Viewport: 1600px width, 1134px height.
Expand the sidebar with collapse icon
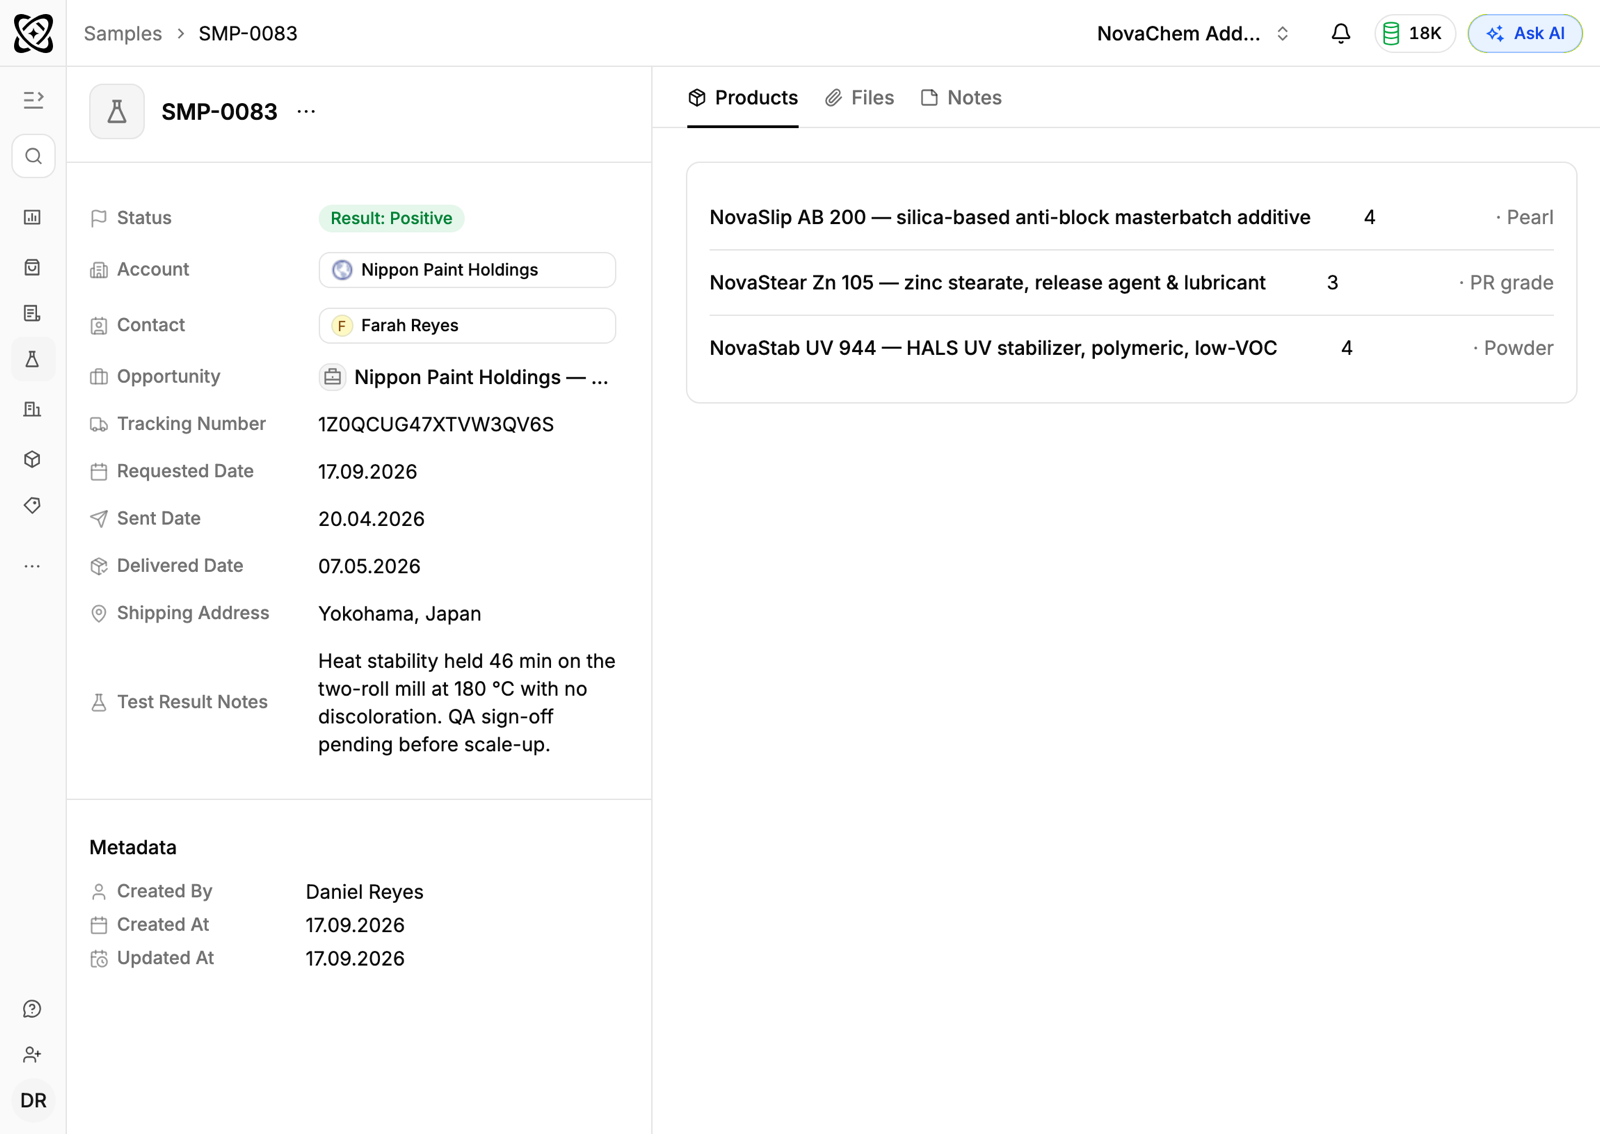pos(33,99)
